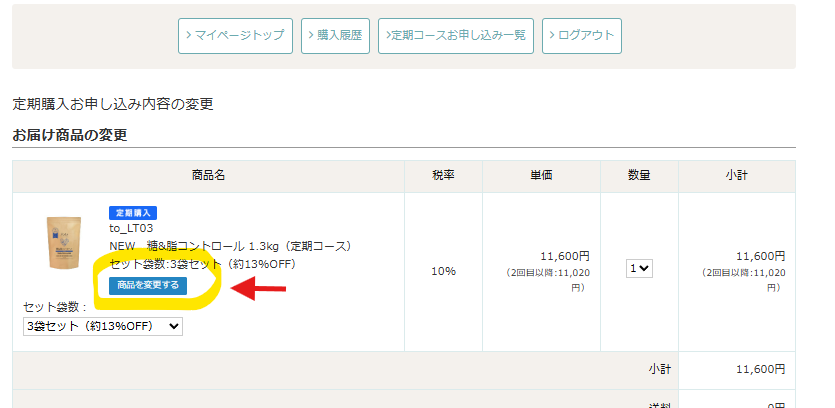Go to 購入履歴 page
The image size is (835, 408).
pos(336,35)
